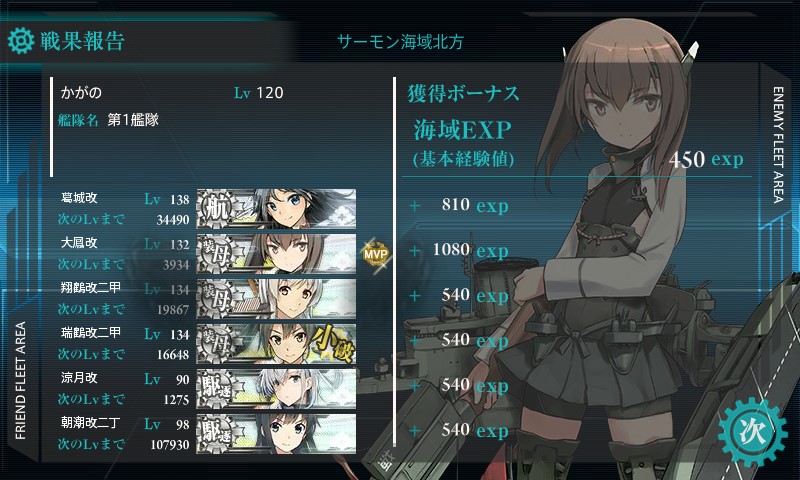Click the FRIEND FLEET AREA side label
Image resolution: width=800 pixels, height=480 pixels.
(x=20, y=381)
